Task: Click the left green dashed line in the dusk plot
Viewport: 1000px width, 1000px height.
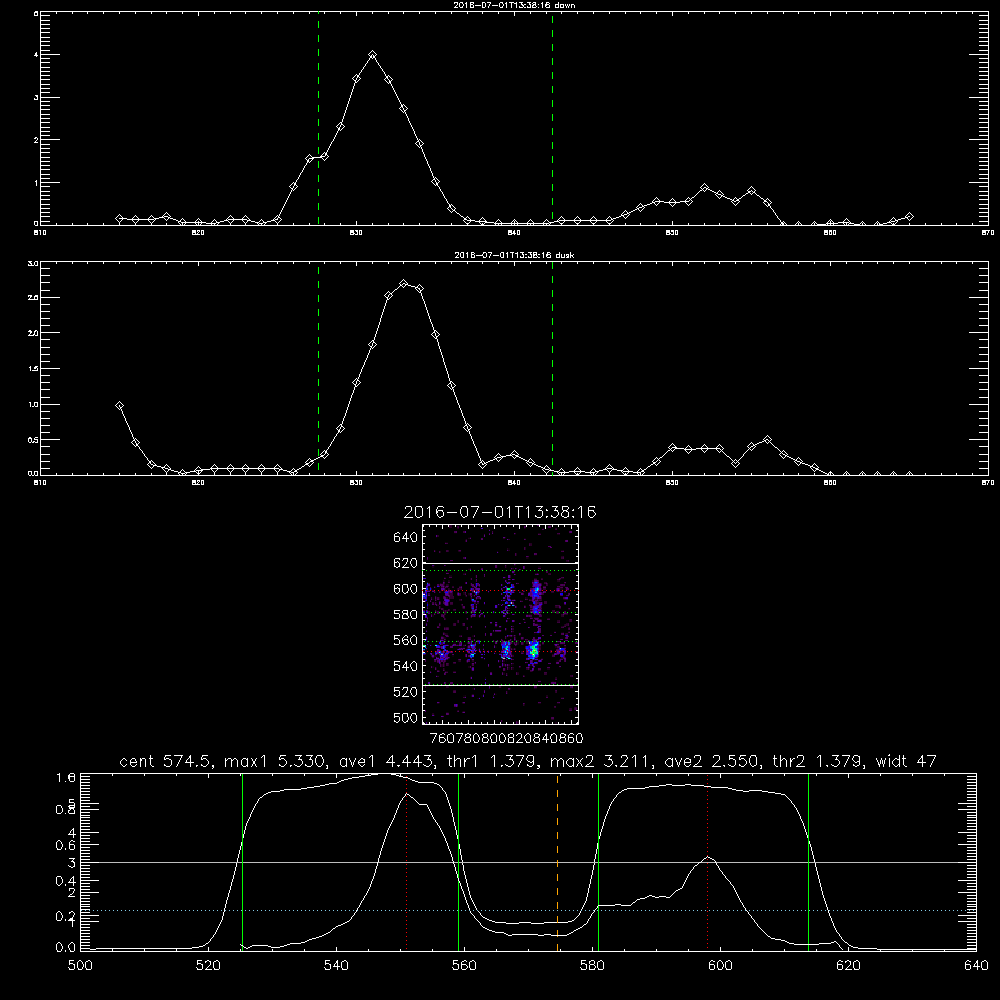Action: [318, 368]
